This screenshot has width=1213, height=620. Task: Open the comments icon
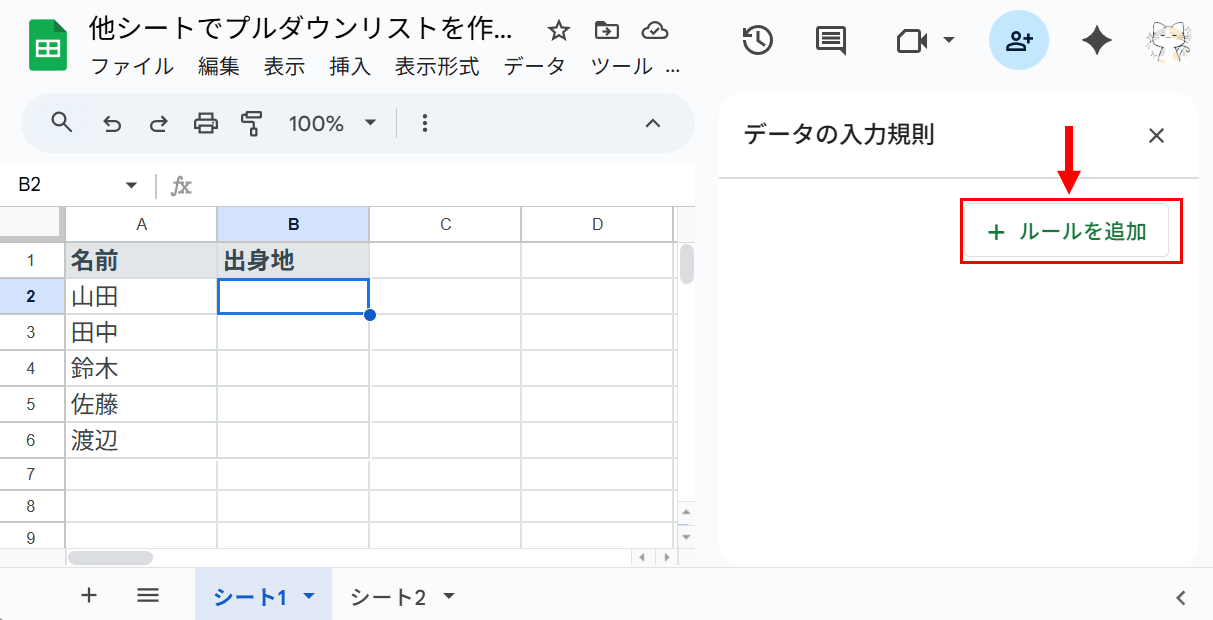[x=829, y=41]
